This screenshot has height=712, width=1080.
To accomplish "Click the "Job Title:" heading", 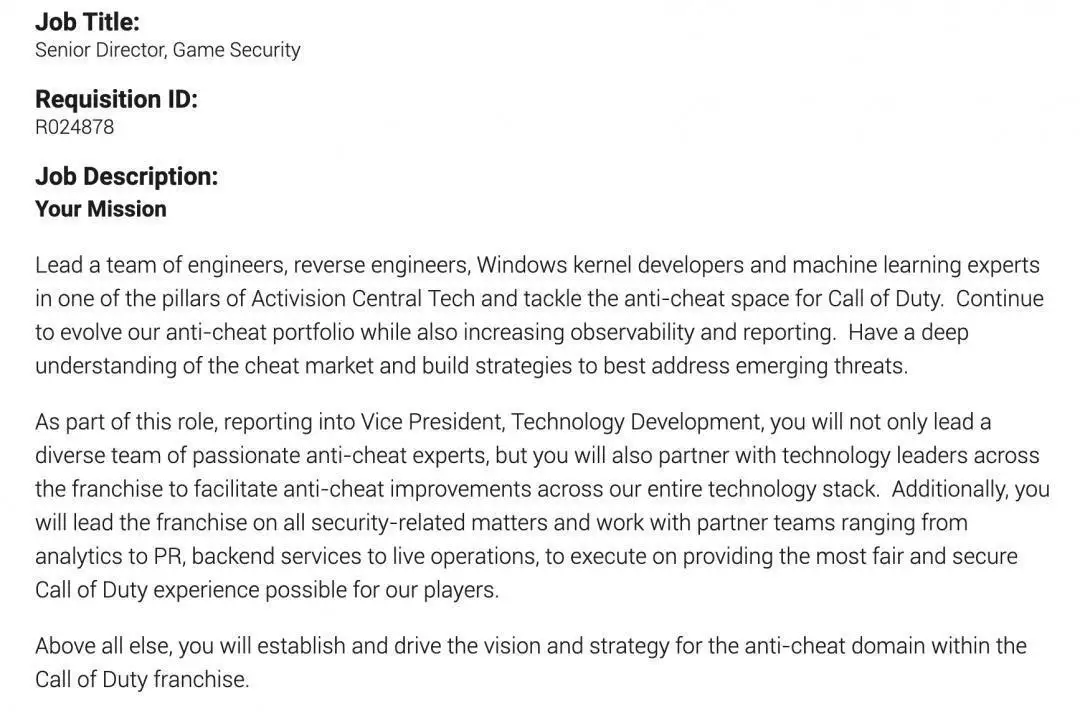I will (87, 21).
